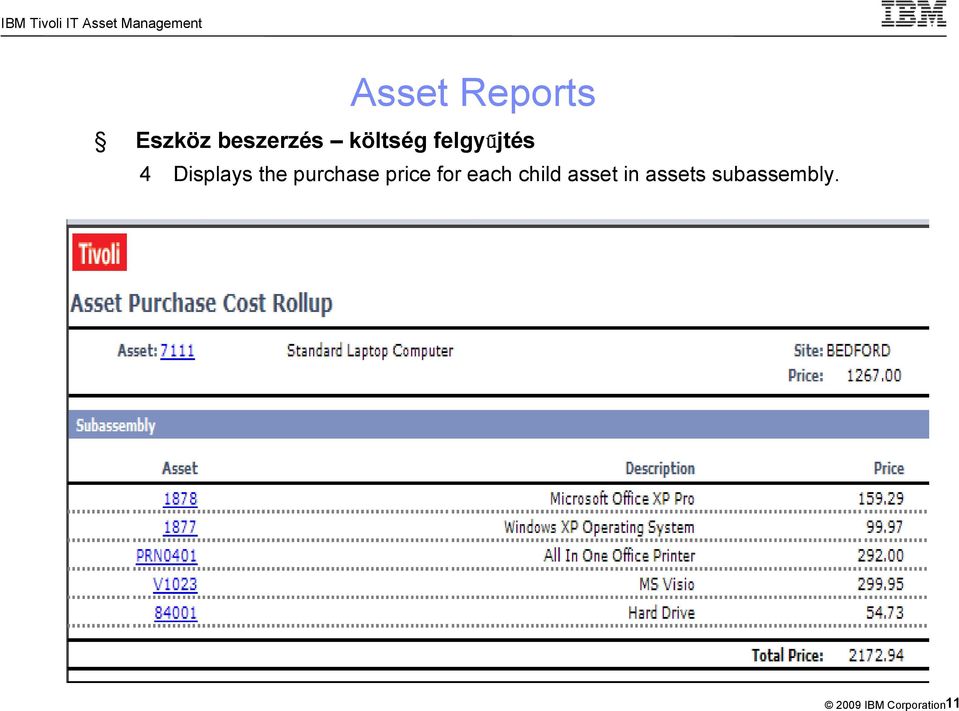Click 'Eszköz beszerzés – költség felgyűjtés' bullet
Viewport: 959px width, 711px height.
pyautogui.click(x=335, y=141)
